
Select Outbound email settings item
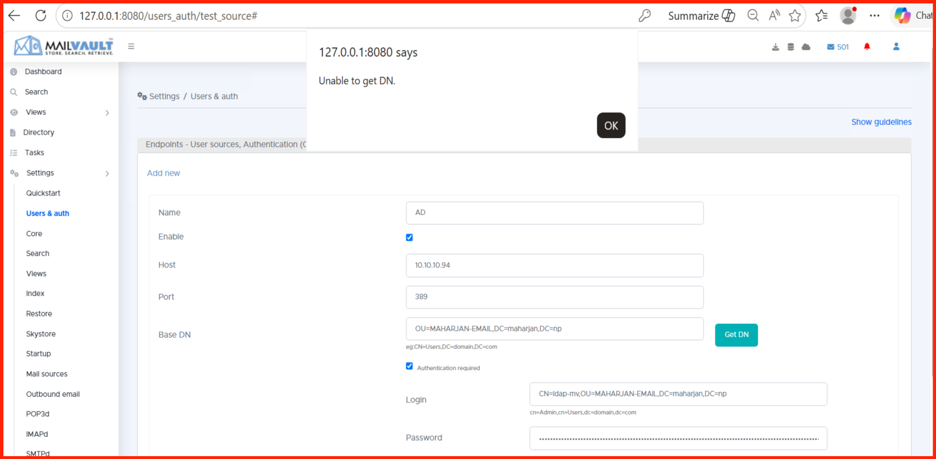(x=53, y=394)
